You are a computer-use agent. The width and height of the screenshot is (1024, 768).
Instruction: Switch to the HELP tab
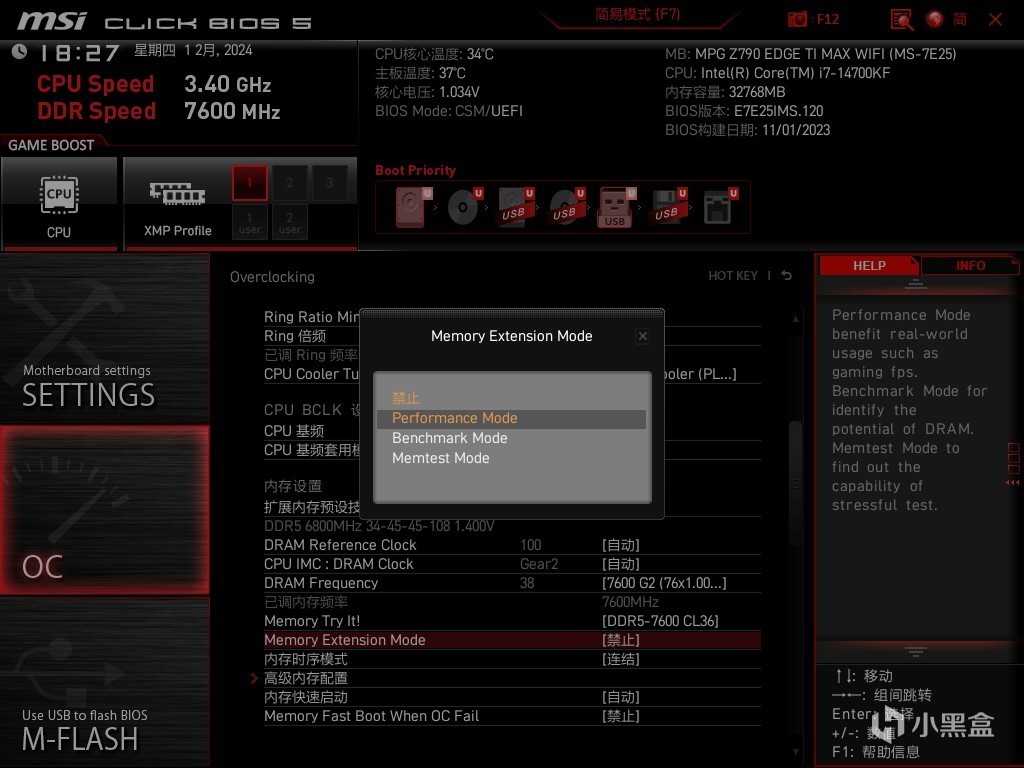click(869, 266)
